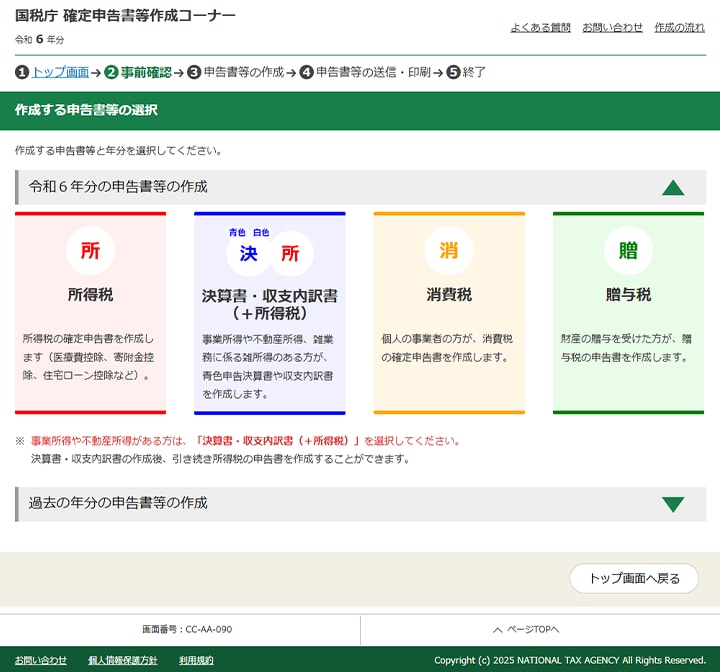Collapse the 令和6年分の申告書等の作成 section triangle
The width and height of the screenshot is (720, 672).
point(673,187)
